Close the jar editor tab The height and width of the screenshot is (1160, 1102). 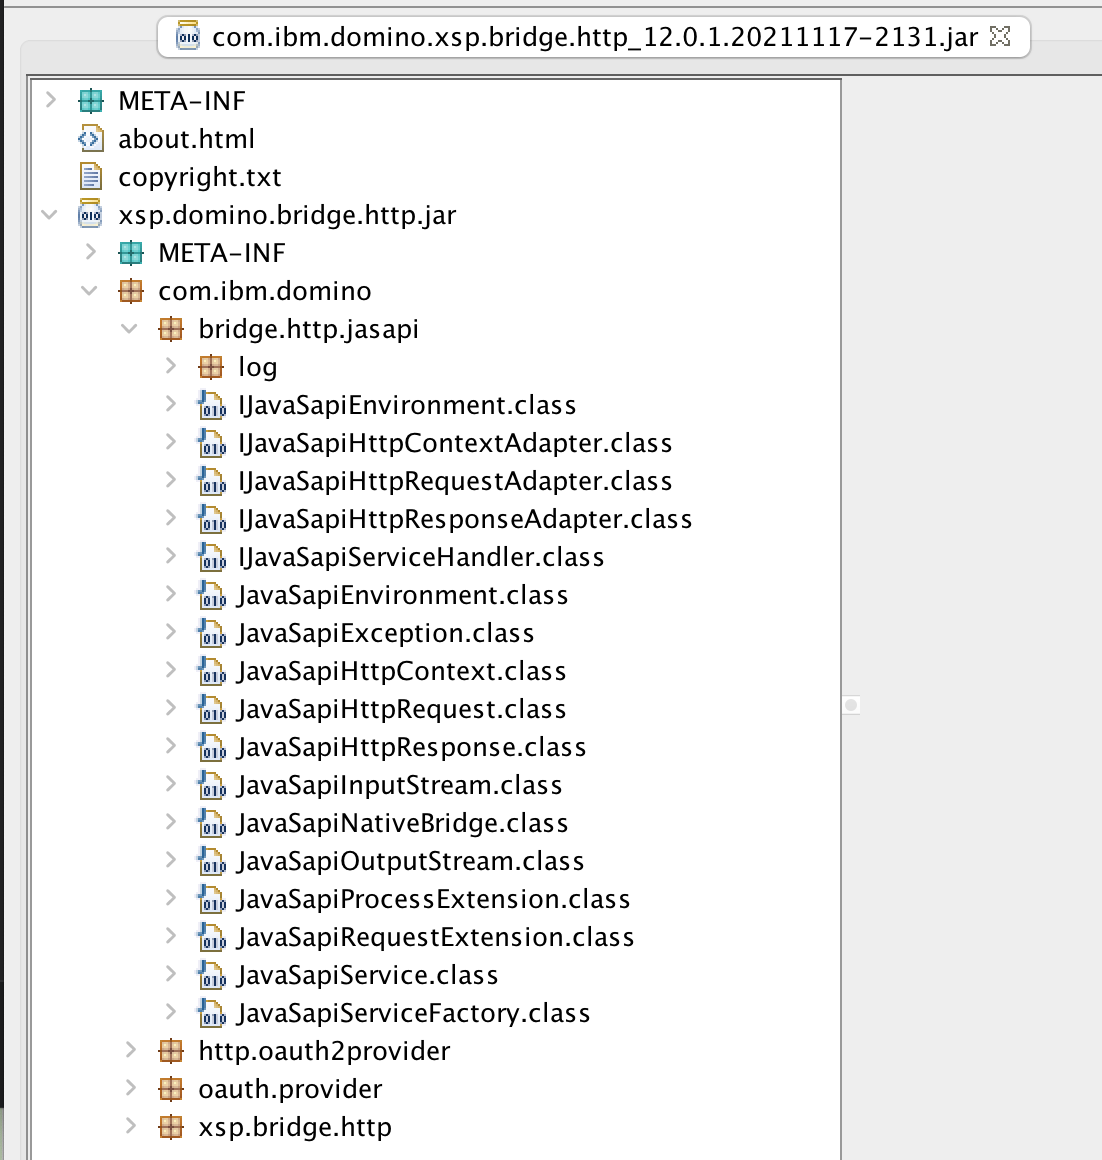tap(1000, 37)
